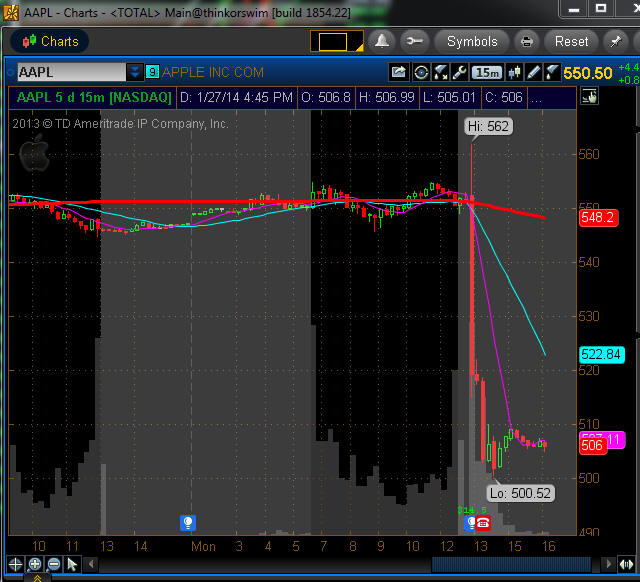Toggle the crosshair cursor tool
The width and height of the screenshot is (640, 582).
point(16,565)
